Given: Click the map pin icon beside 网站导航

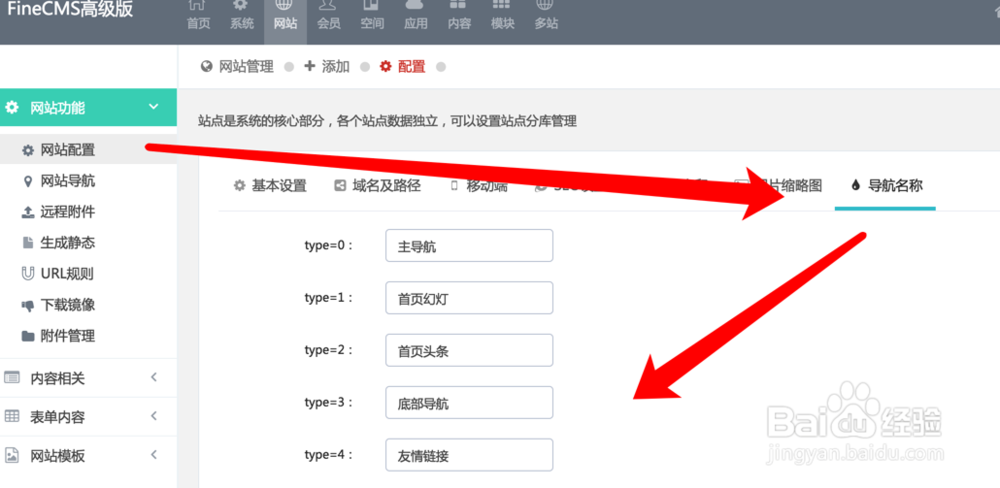Looking at the screenshot, I should click(x=27, y=182).
